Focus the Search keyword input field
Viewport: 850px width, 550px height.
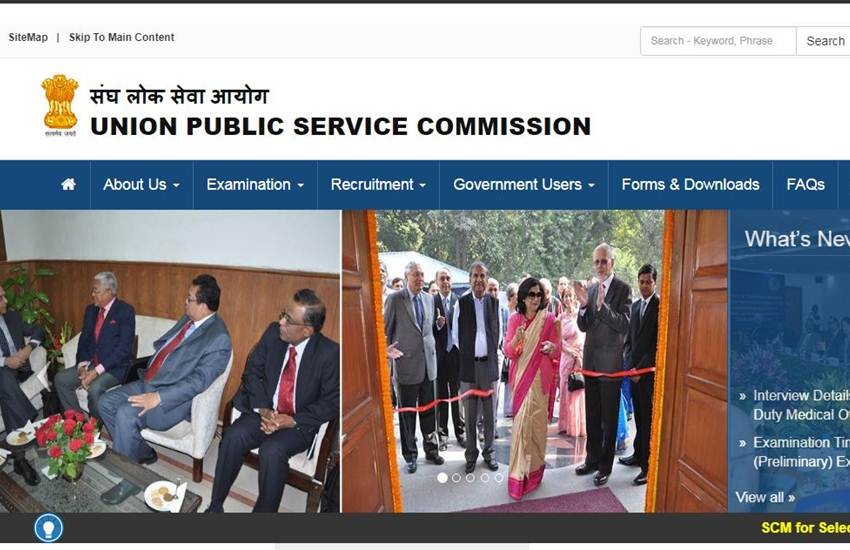(x=718, y=41)
